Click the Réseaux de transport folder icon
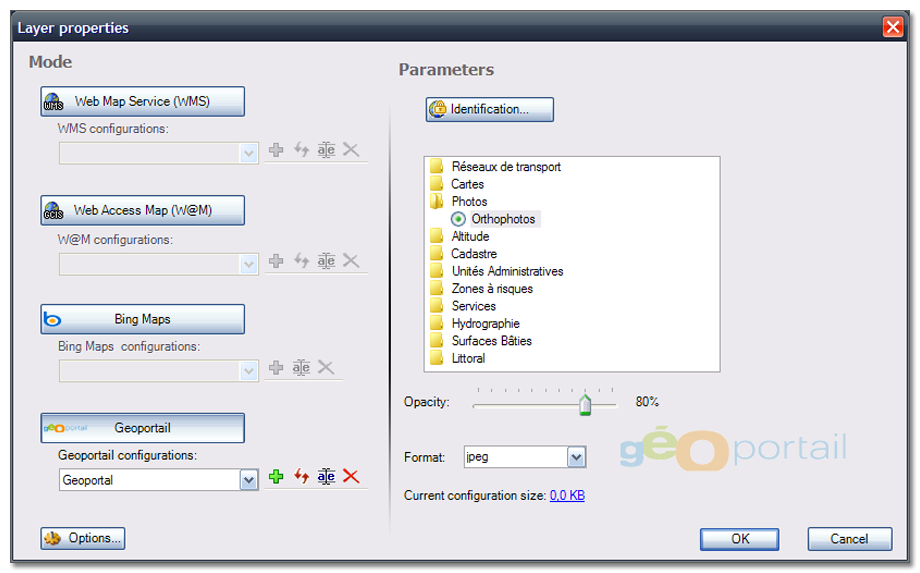This screenshot has width=920, height=573. 436,167
